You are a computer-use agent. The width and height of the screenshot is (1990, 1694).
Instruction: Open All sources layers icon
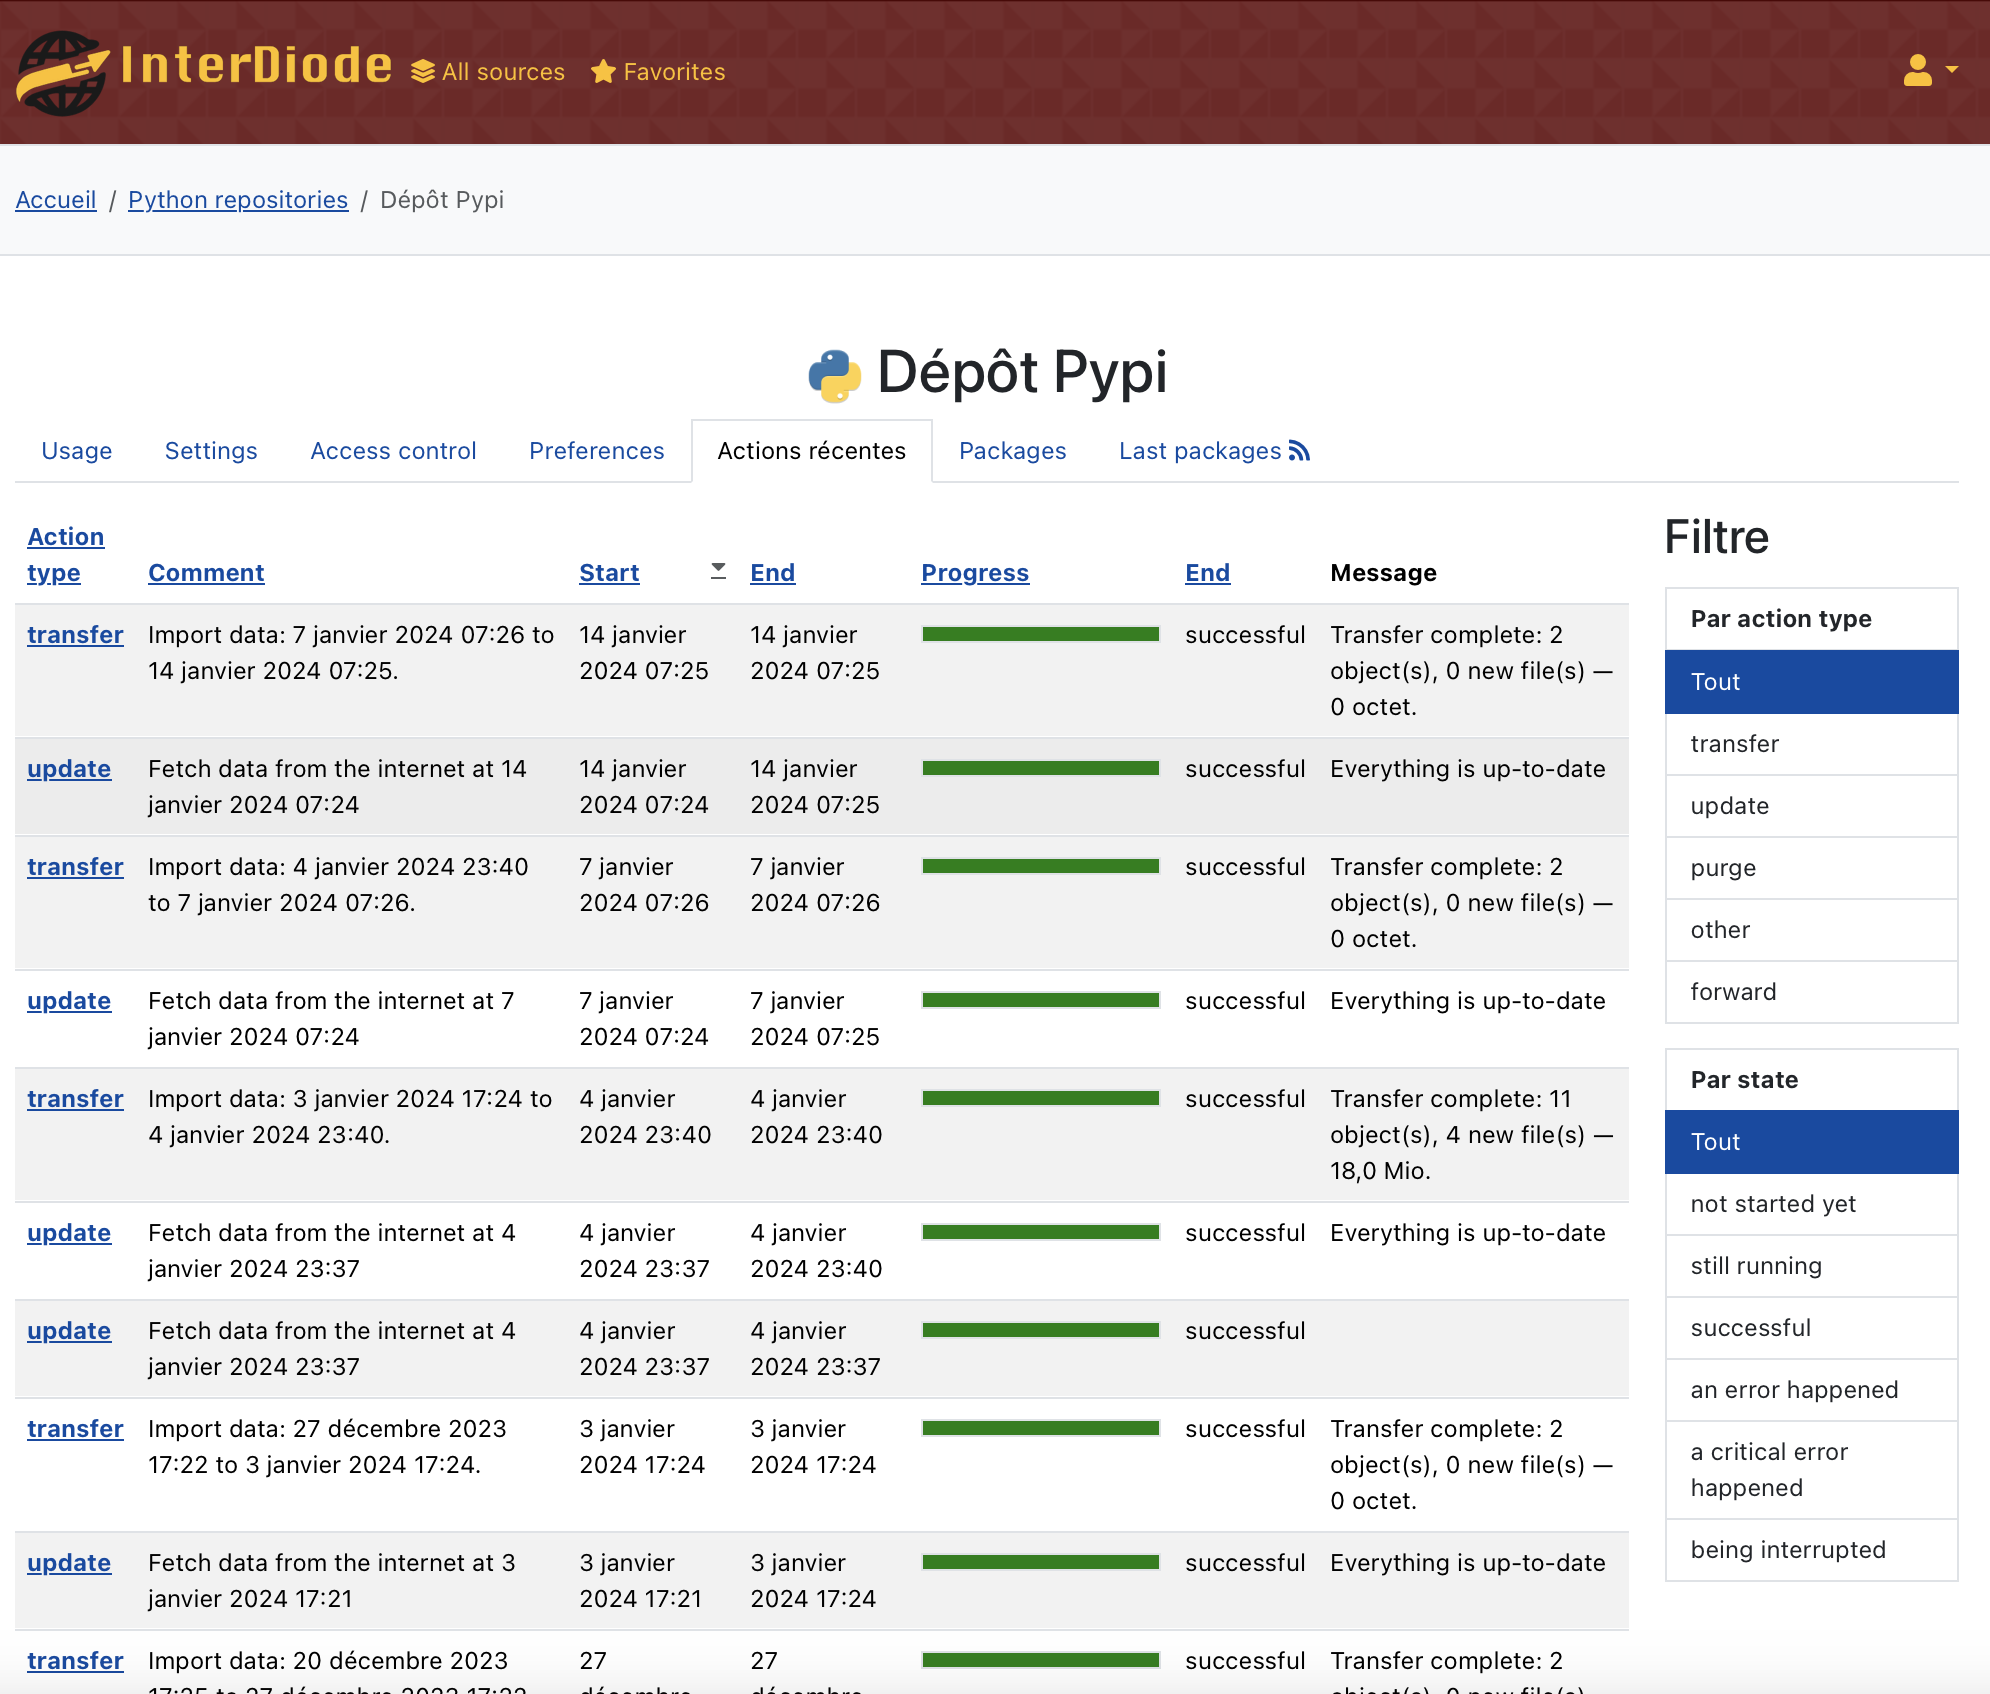pos(423,72)
